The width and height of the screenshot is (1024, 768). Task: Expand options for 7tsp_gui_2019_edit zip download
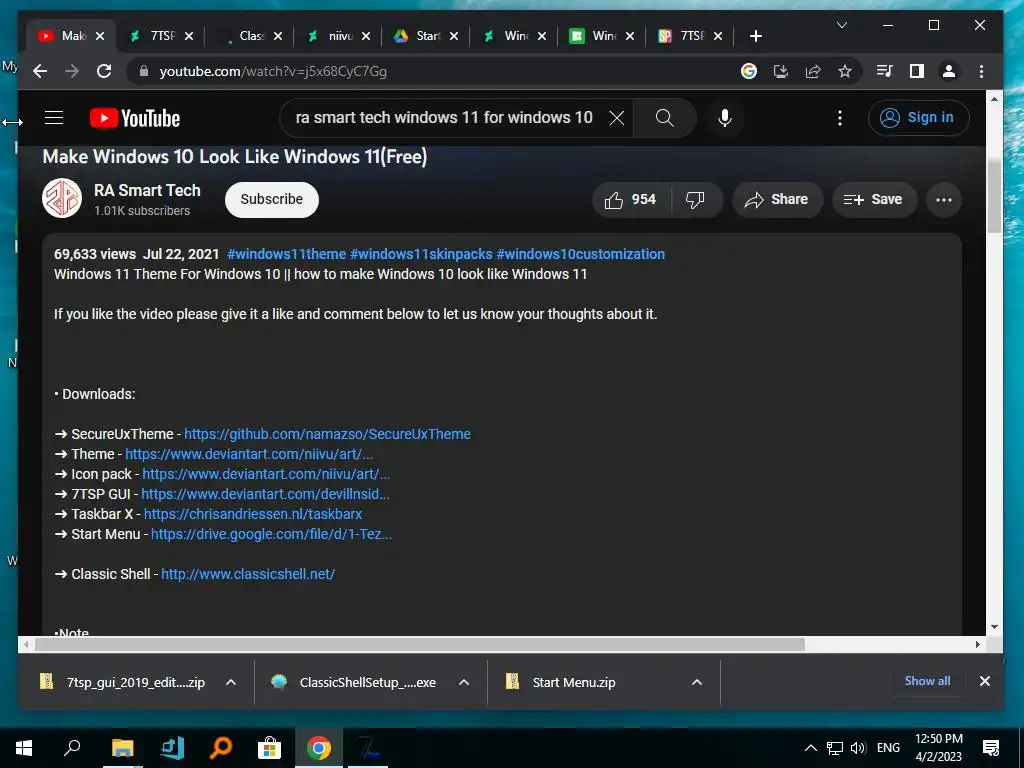(231, 682)
